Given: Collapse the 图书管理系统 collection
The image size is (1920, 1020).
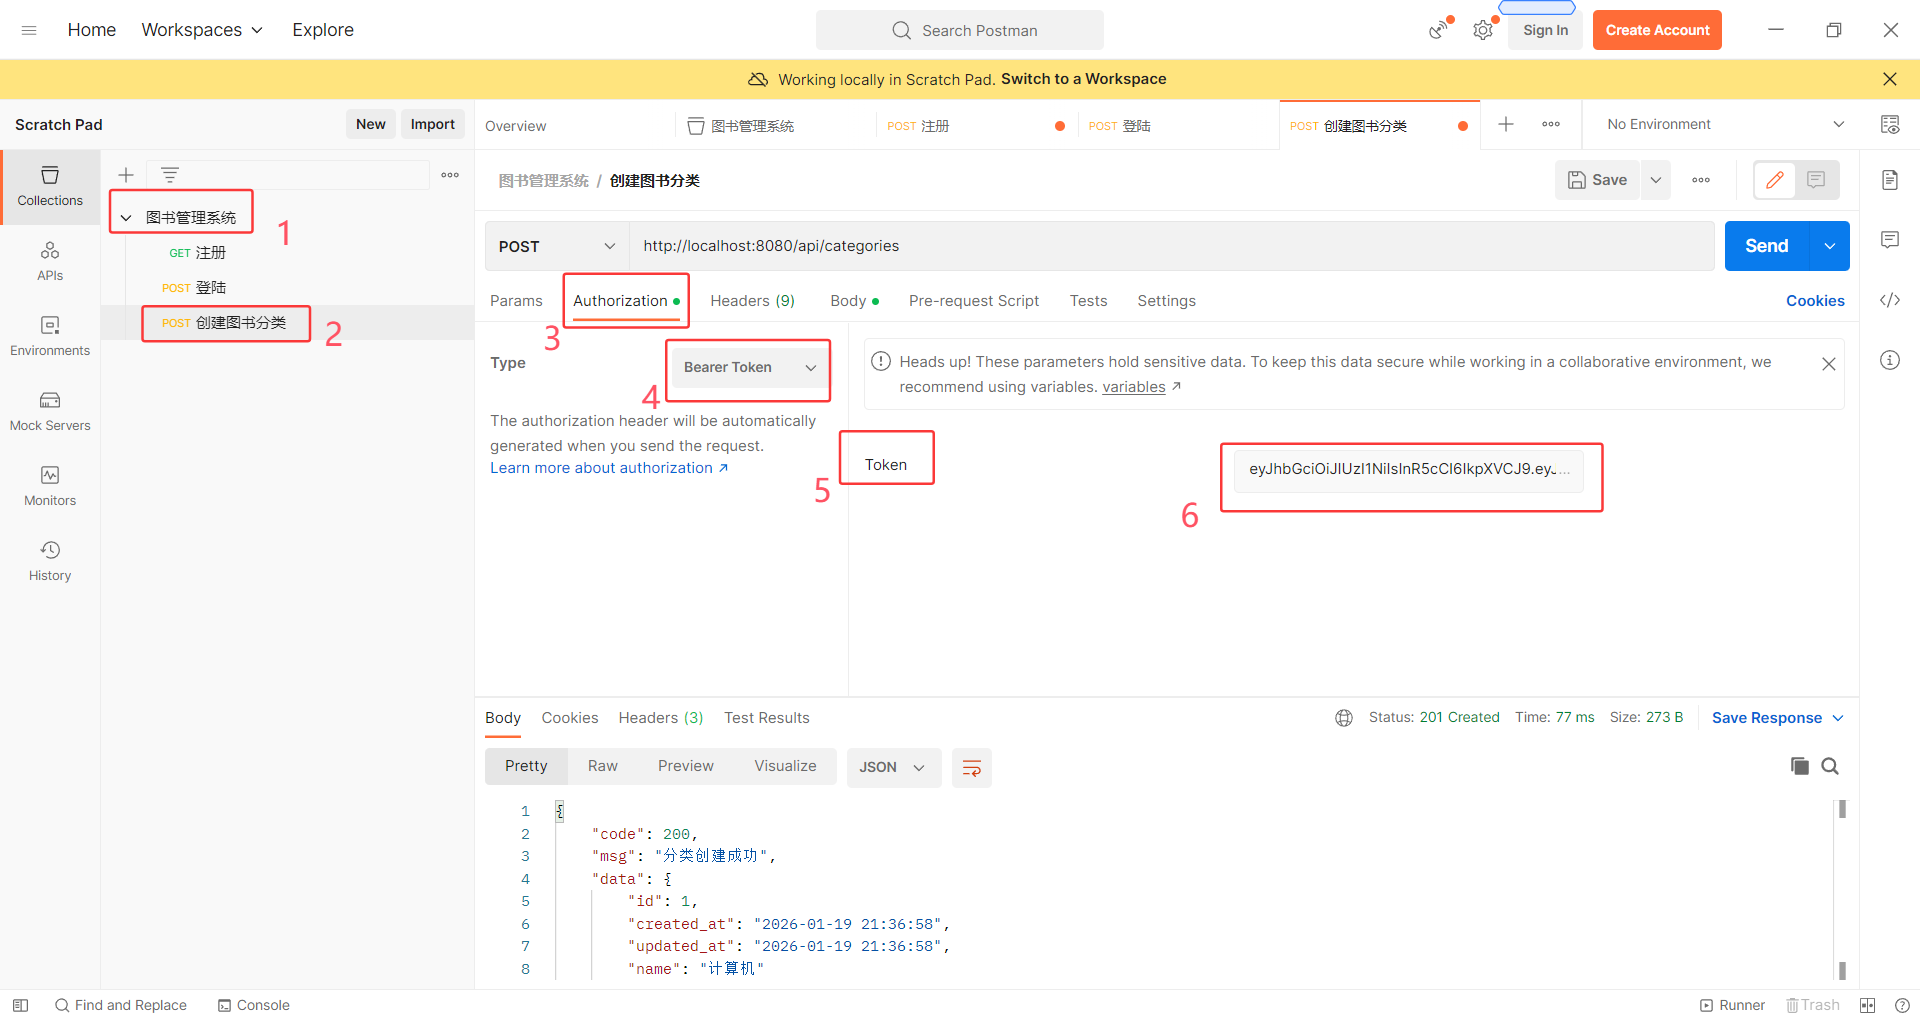Looking at the screenshot, I should 126,217.
